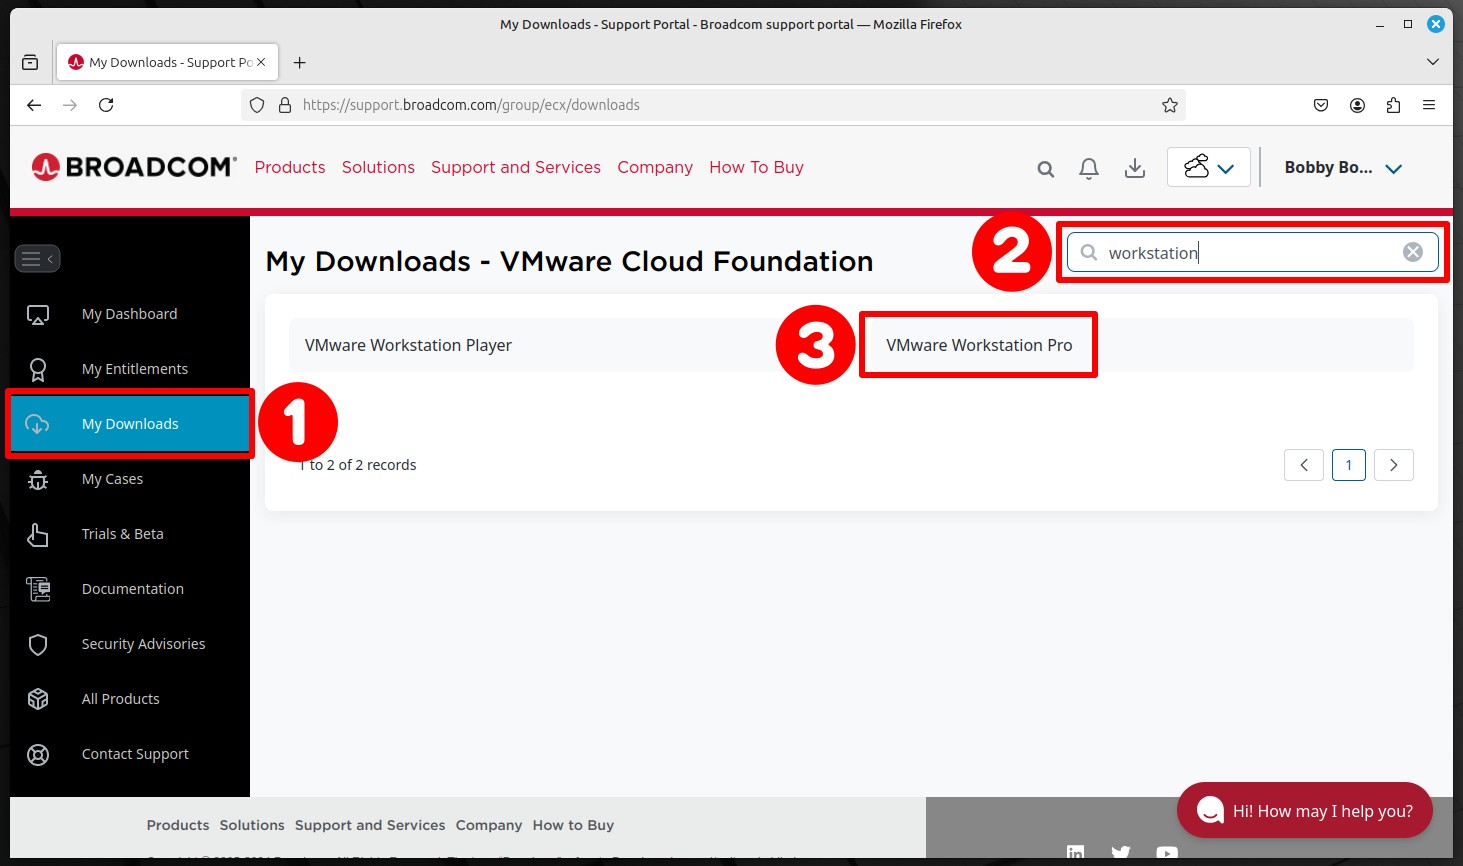Open Firefox View recent browsing icon
This screenshot has width=1463, height=866.
click(30, 62)
